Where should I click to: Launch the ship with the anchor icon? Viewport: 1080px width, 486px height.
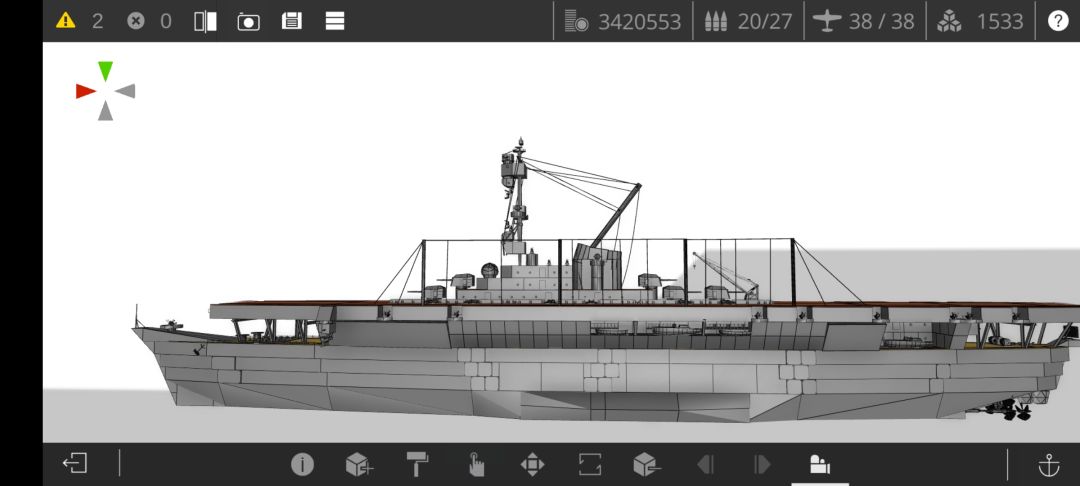(1048, 465)
